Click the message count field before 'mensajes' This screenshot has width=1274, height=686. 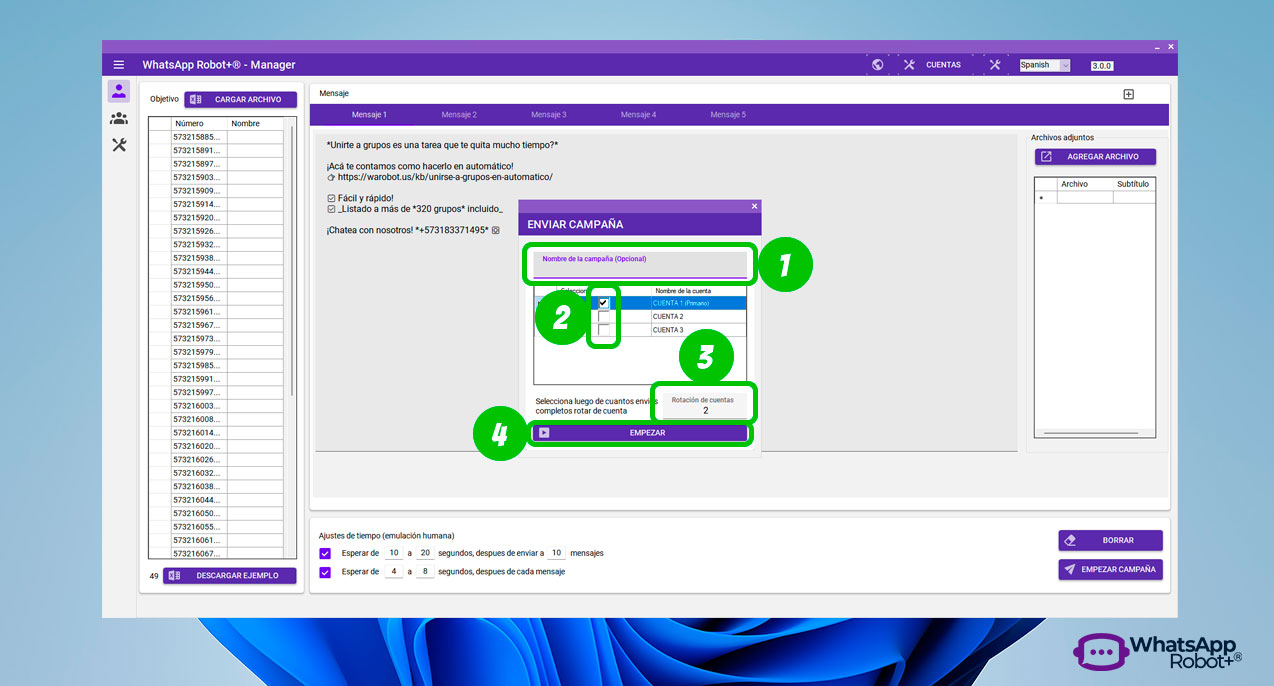pos(556,553)
